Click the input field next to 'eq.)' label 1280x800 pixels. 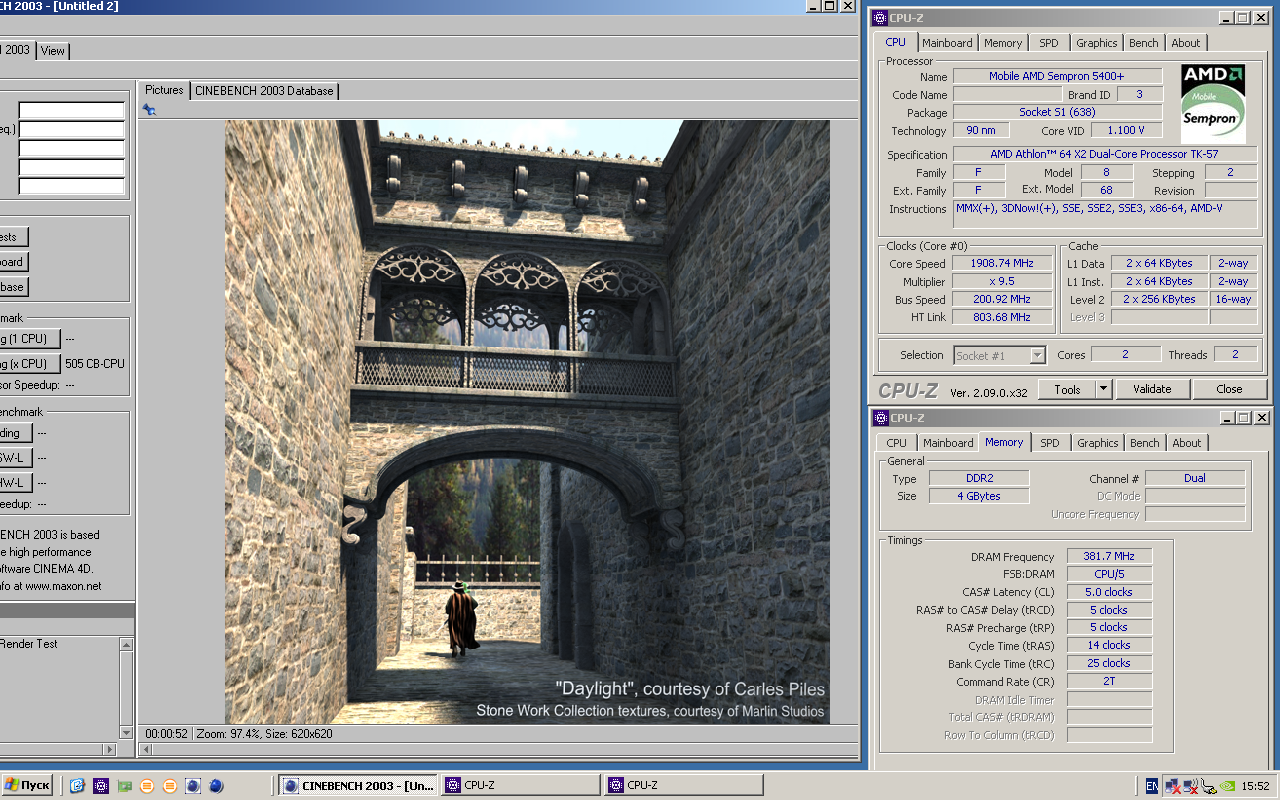click(71, 129)
